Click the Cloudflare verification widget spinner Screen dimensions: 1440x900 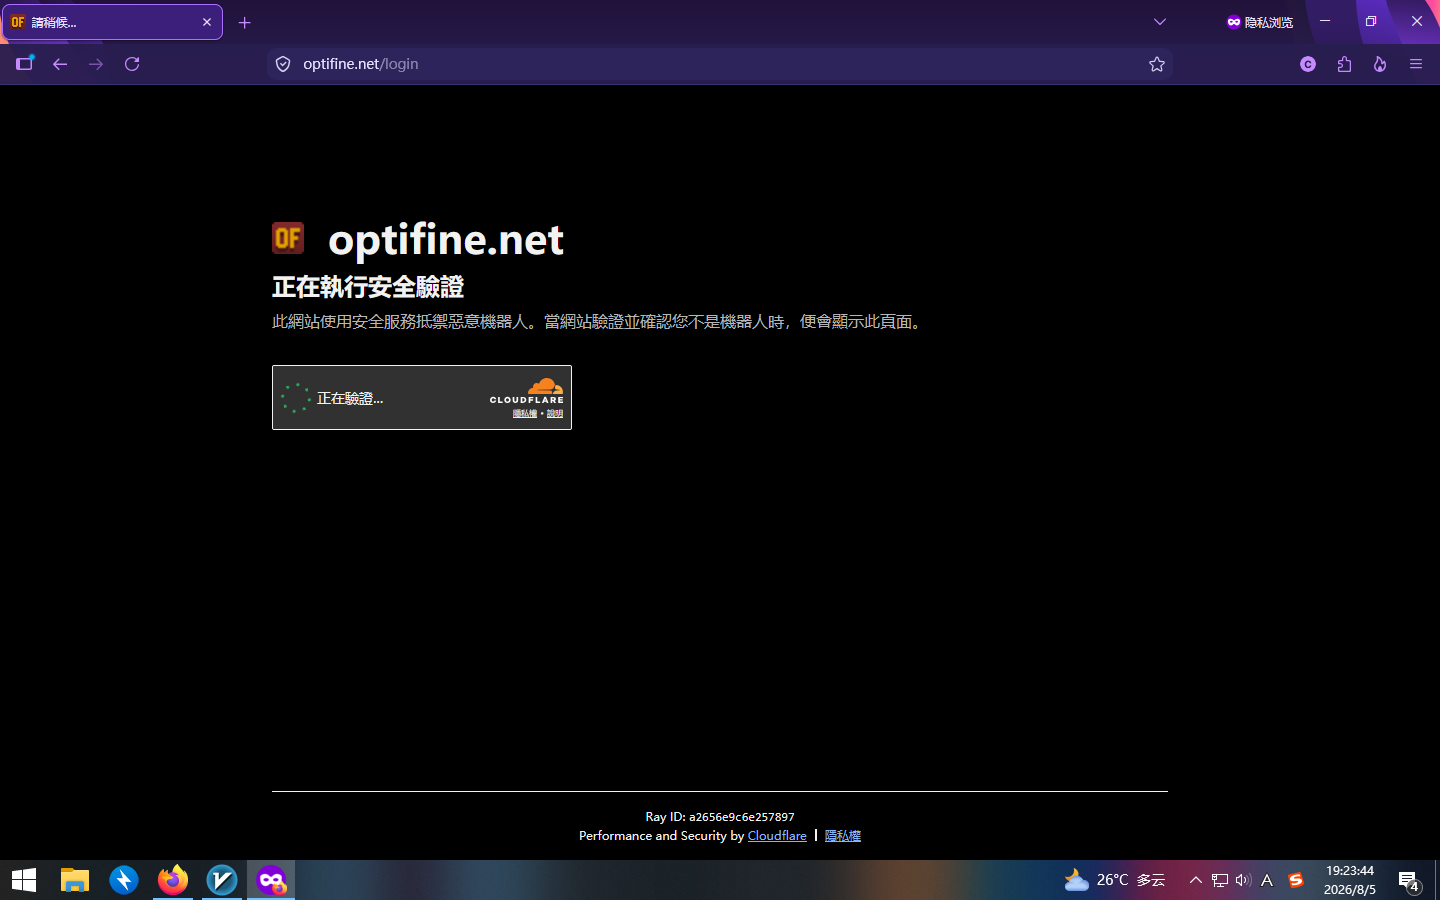(295, 398)
